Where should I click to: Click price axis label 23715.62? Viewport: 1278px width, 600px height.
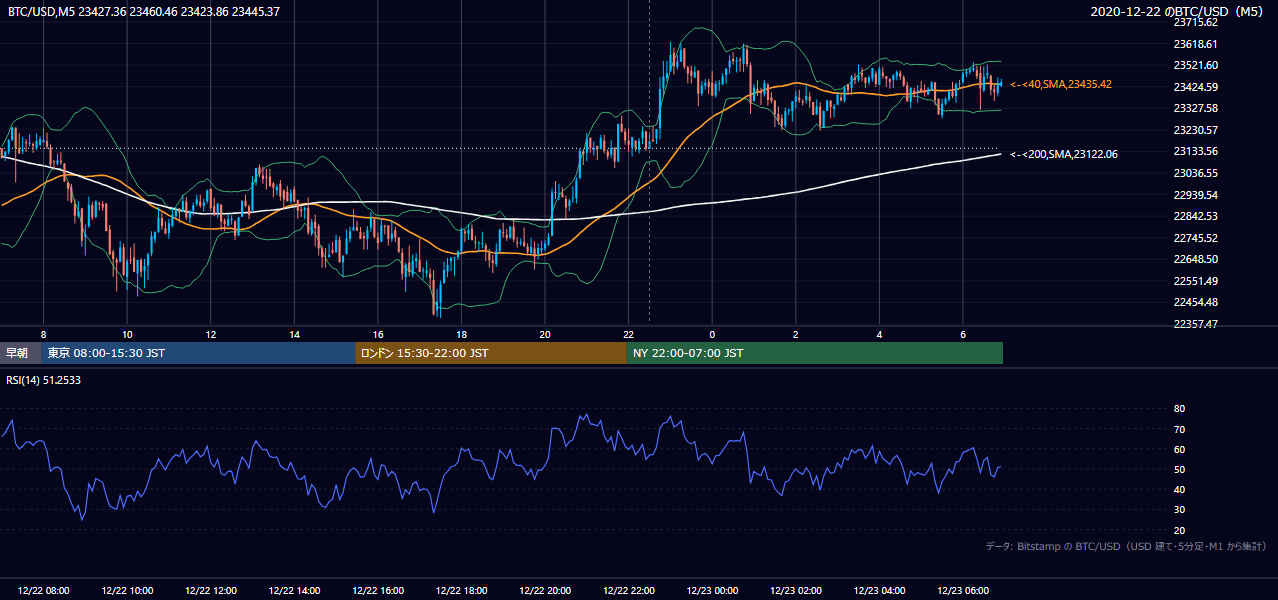pyautogui.click(x=1195, y=22)
